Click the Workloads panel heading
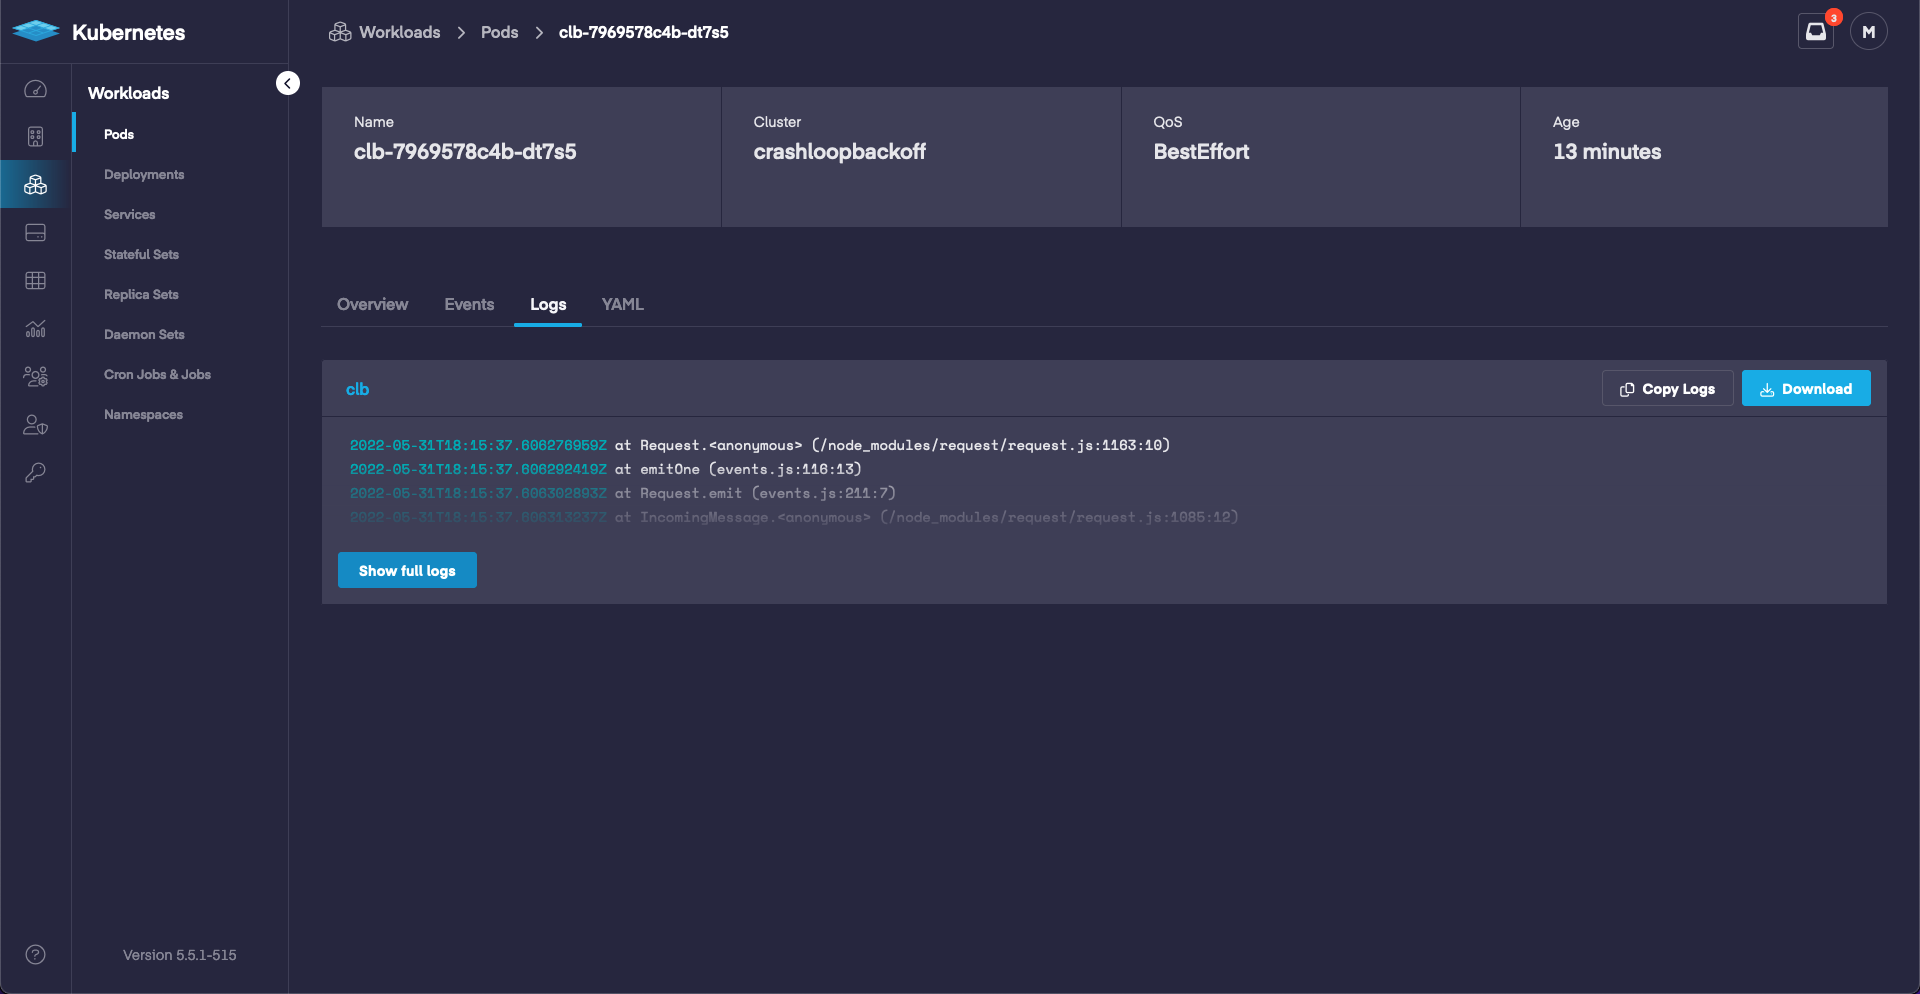The image size is (1920, 994). click(x=128, y=93)
